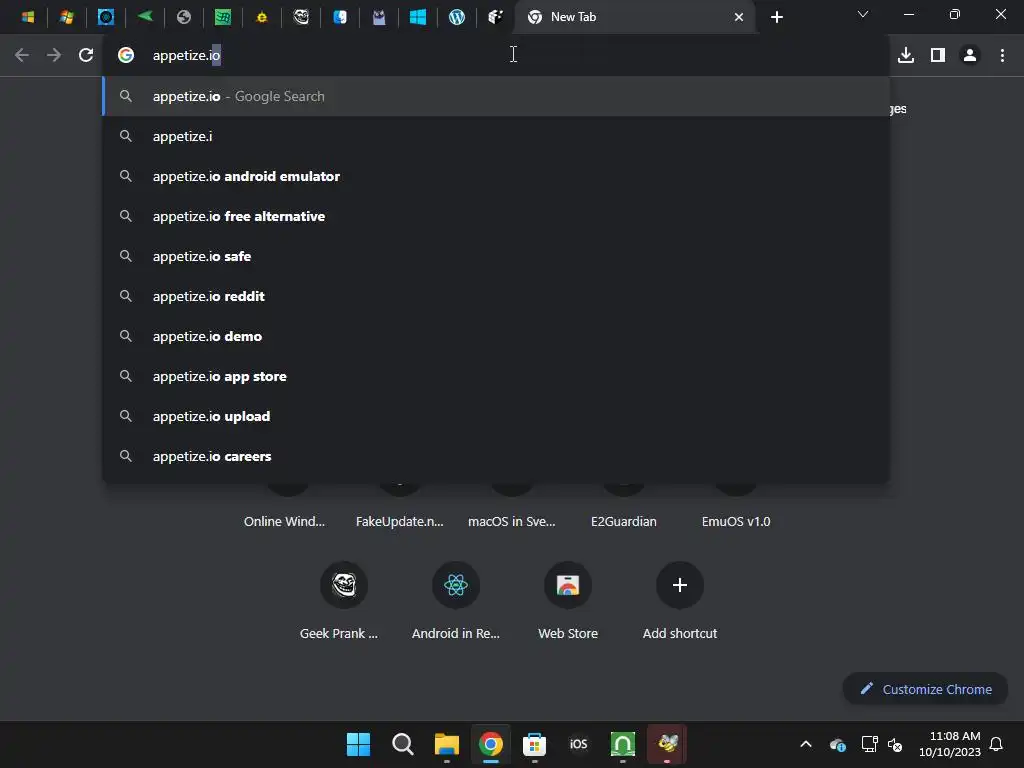Screen dimensions: 1024x768
Task: Expand hidden system tray icons chevron
Action: point(806,744)
